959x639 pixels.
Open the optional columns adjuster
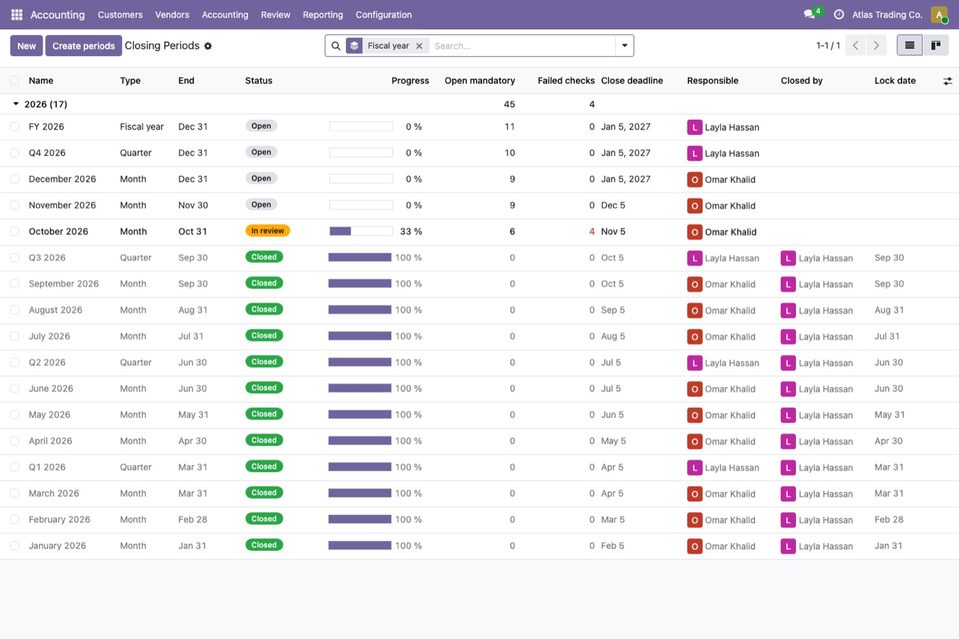click(947, 81)
